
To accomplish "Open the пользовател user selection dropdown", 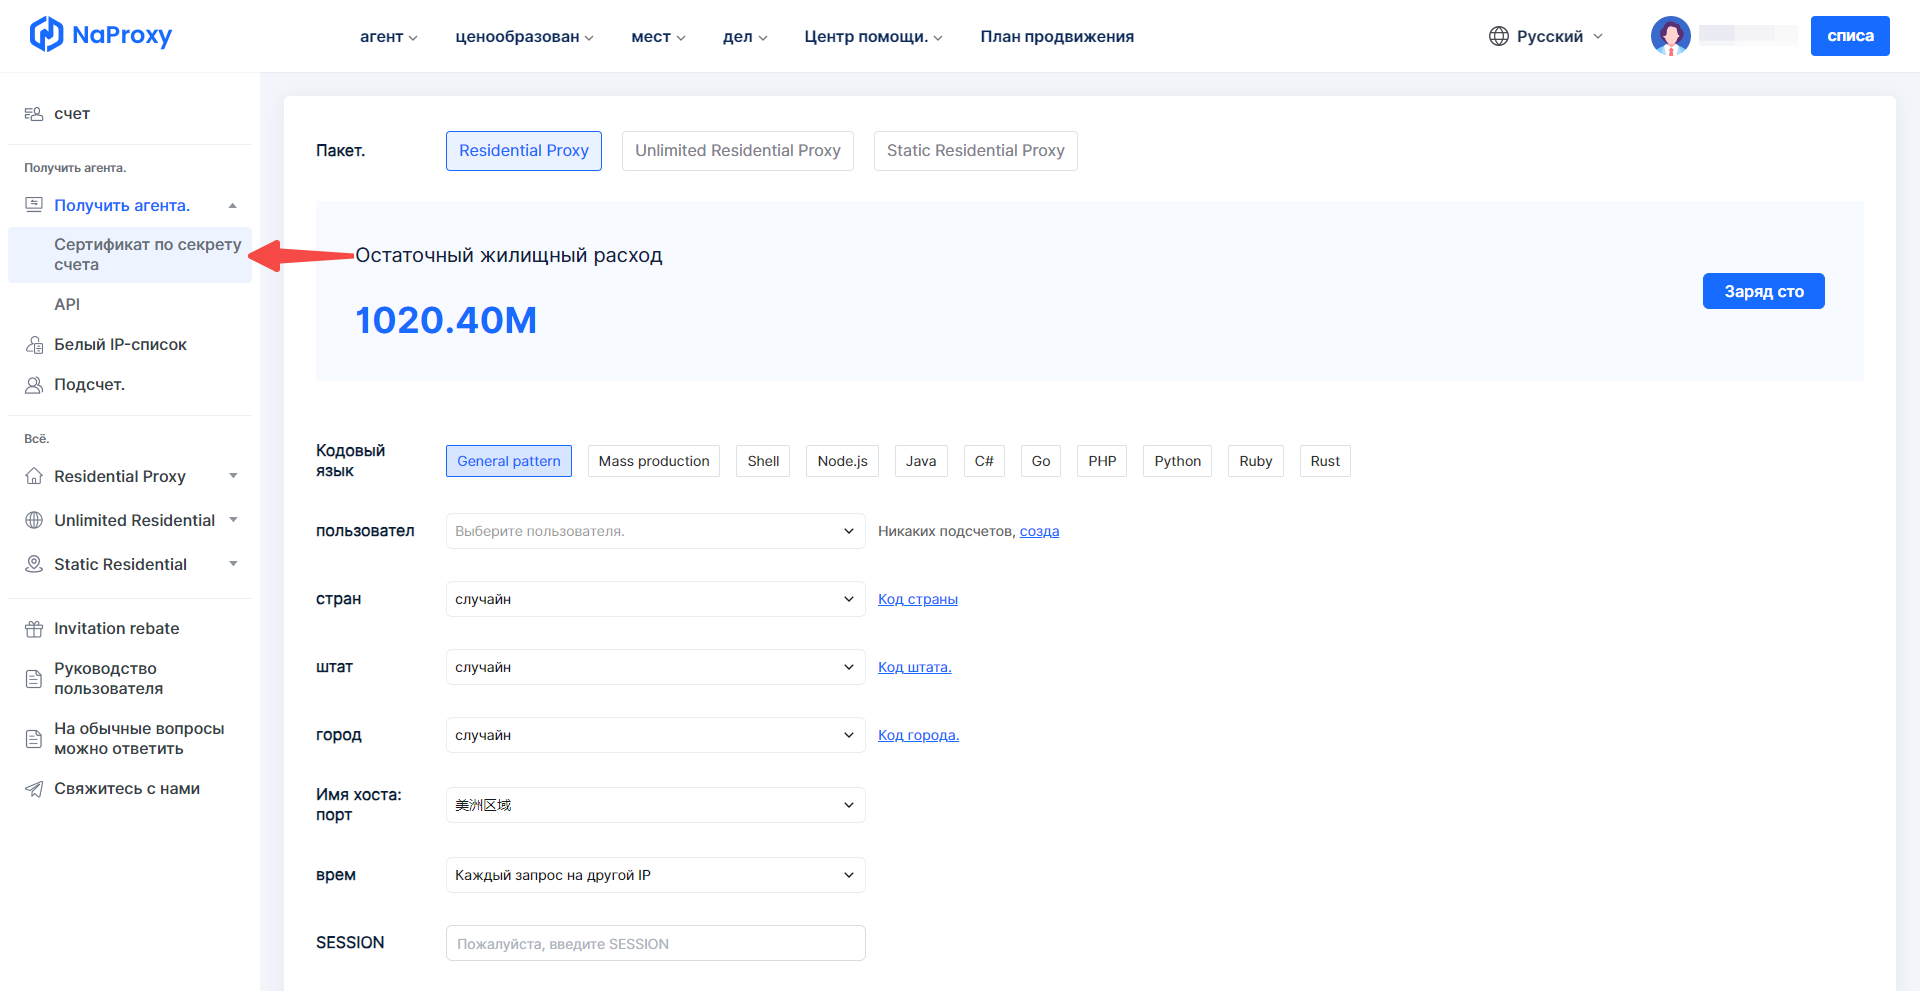I will click(x=655, y=531).
